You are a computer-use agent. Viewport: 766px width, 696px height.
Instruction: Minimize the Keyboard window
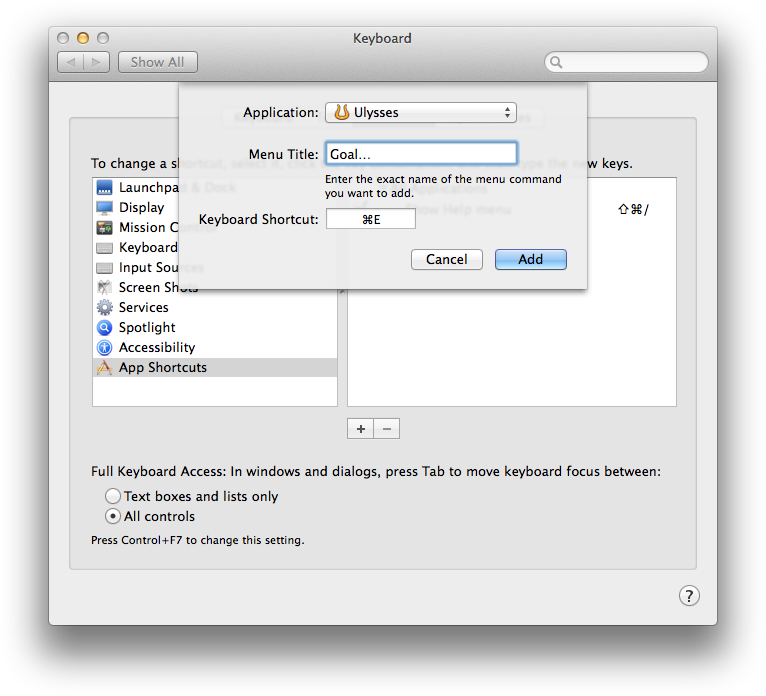tap(83, 38)
